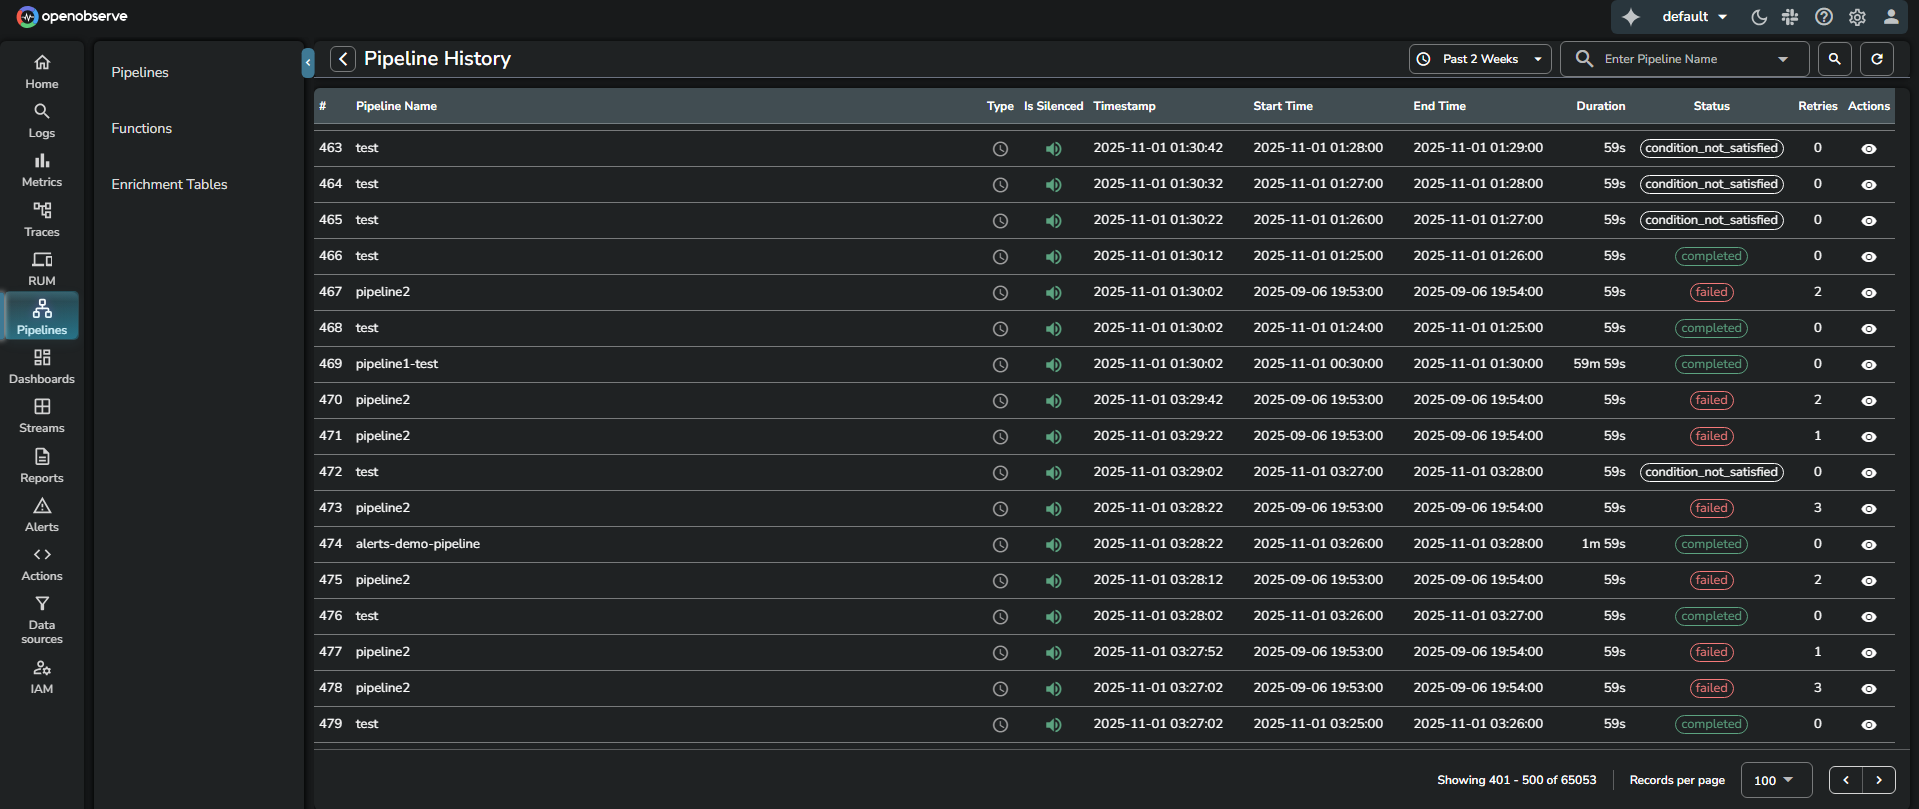Switch theme with the moon icon

tap(1759, 17)
